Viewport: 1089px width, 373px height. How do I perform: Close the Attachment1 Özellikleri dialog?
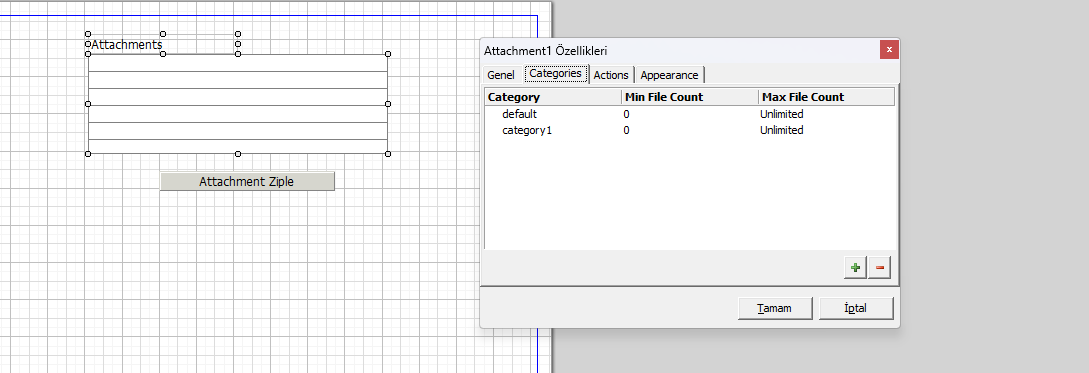click(889, 50)
